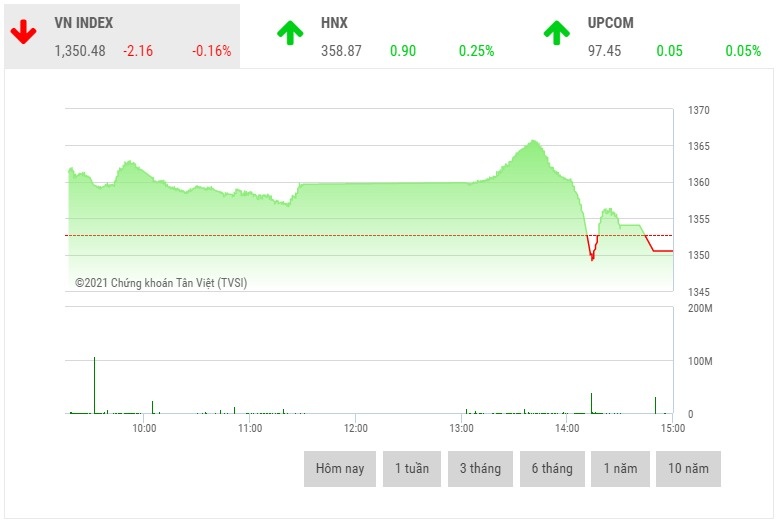
Task: Click the VN Index value 1,350.48
Action: point(79,51)
